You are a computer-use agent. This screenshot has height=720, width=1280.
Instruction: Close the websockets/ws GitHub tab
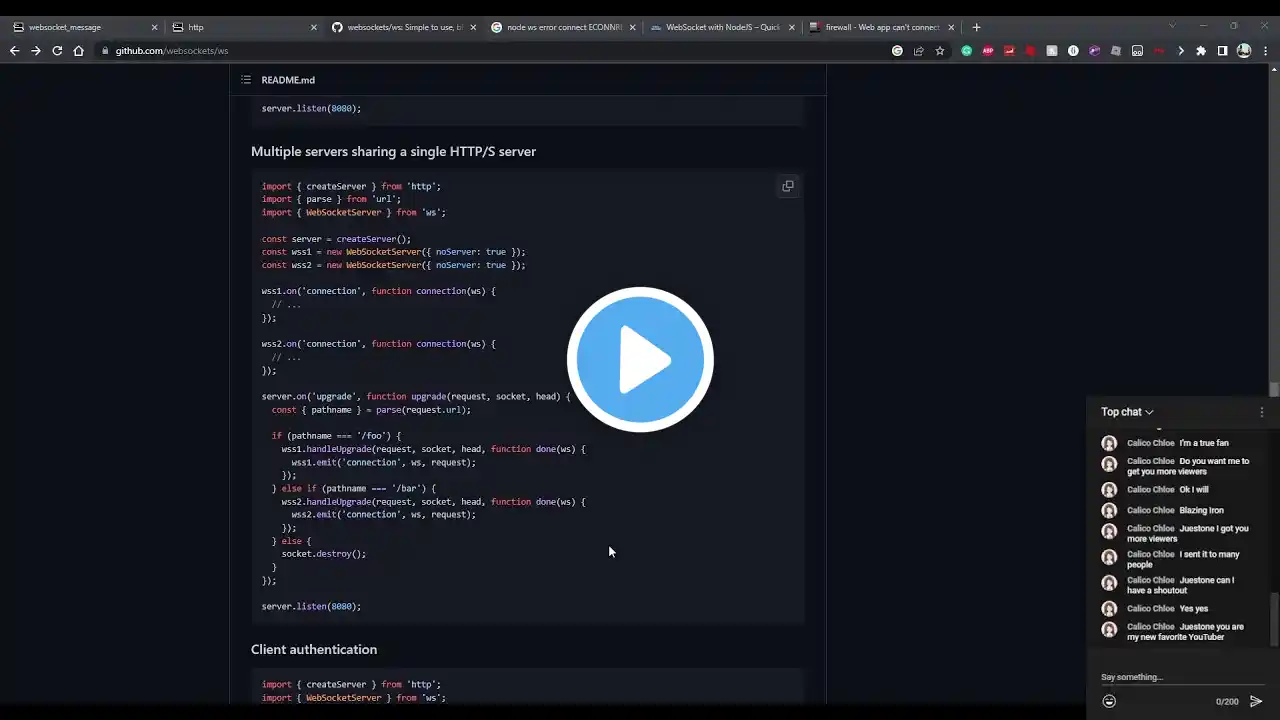pyautogui.click(x=473, y=27)
